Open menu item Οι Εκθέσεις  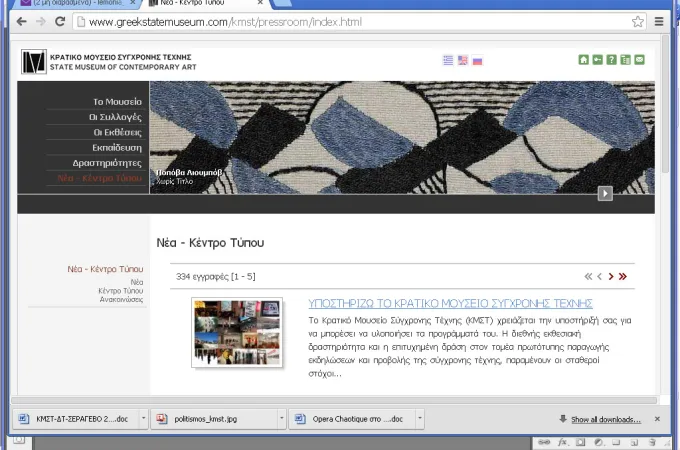tap(118, 132)
